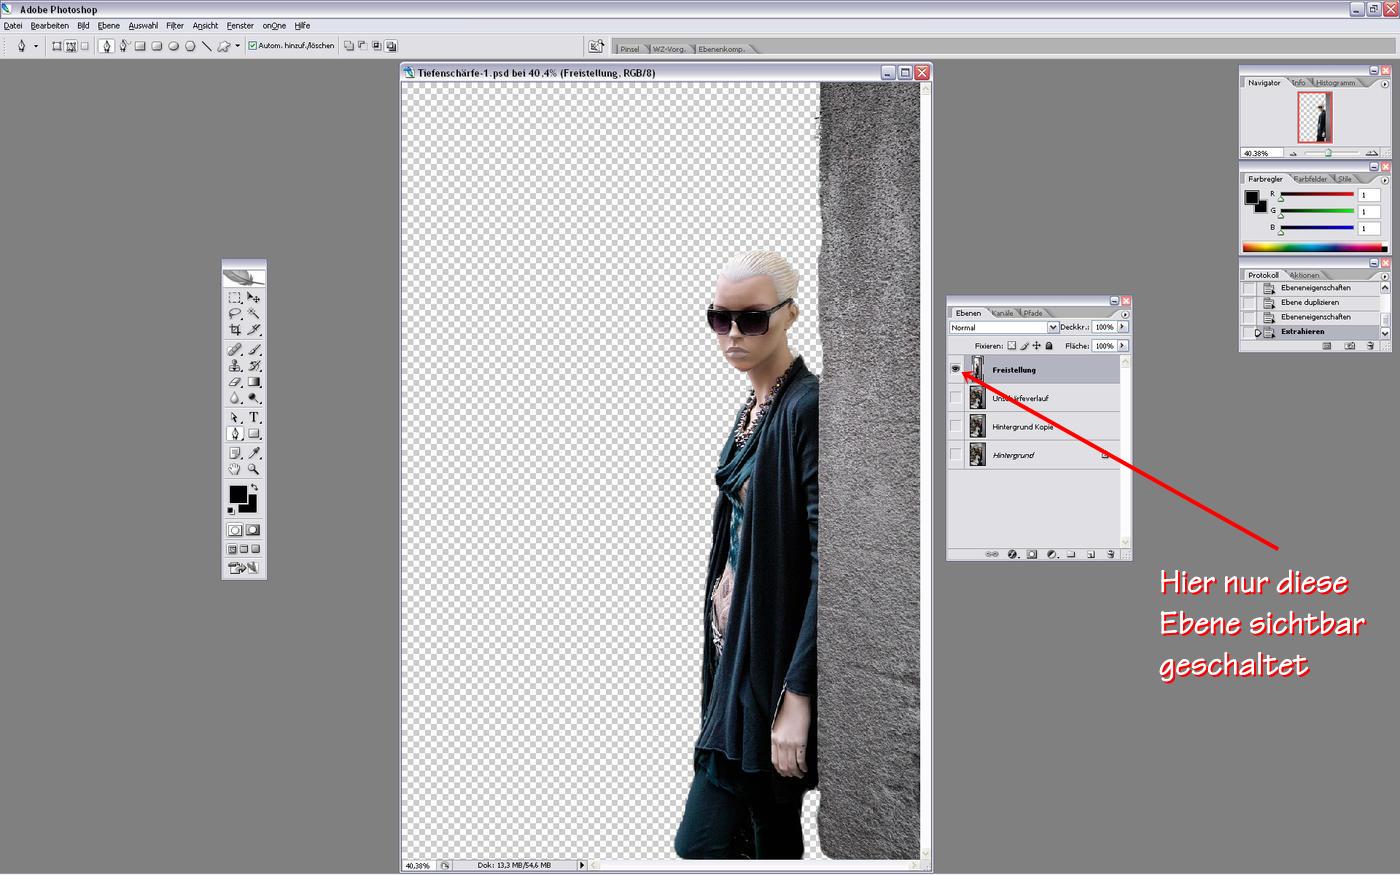
Task: Select the Hintergrund Kopie layer
Action: coord(1043,427)
